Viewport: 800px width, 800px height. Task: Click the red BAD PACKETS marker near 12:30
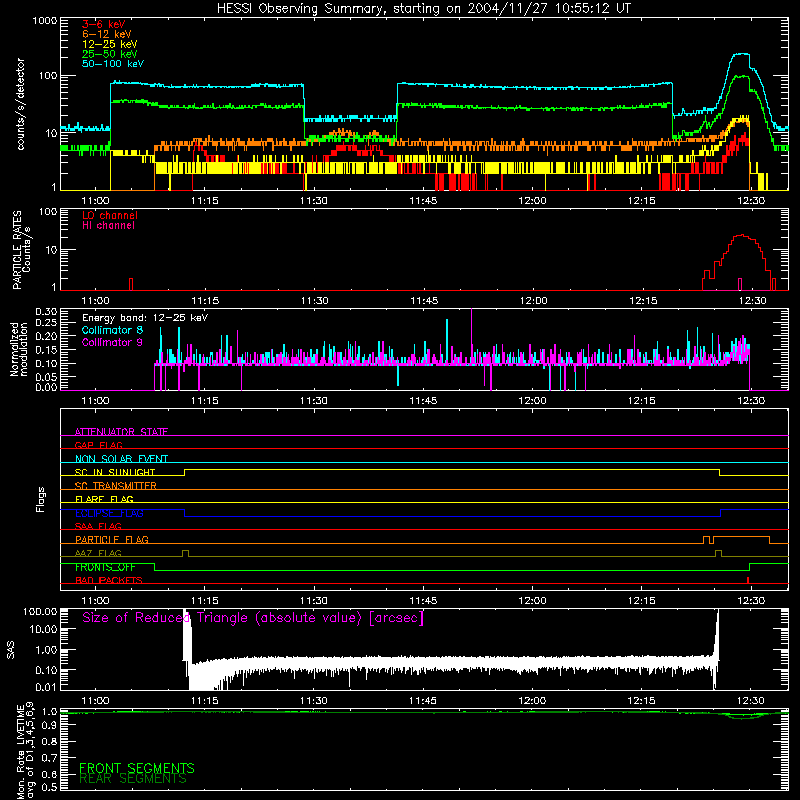(x=747, y=580)
